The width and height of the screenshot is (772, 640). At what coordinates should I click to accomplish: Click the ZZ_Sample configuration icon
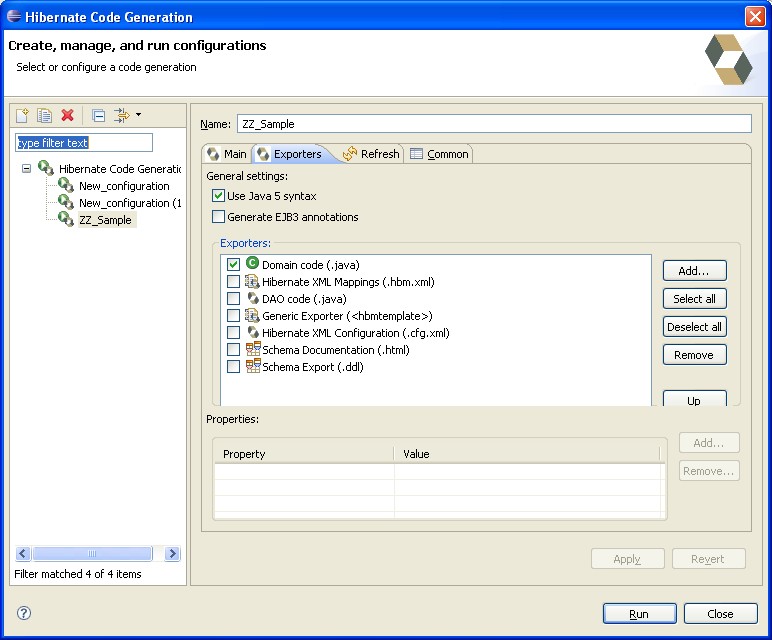click(x=66, y=219)
